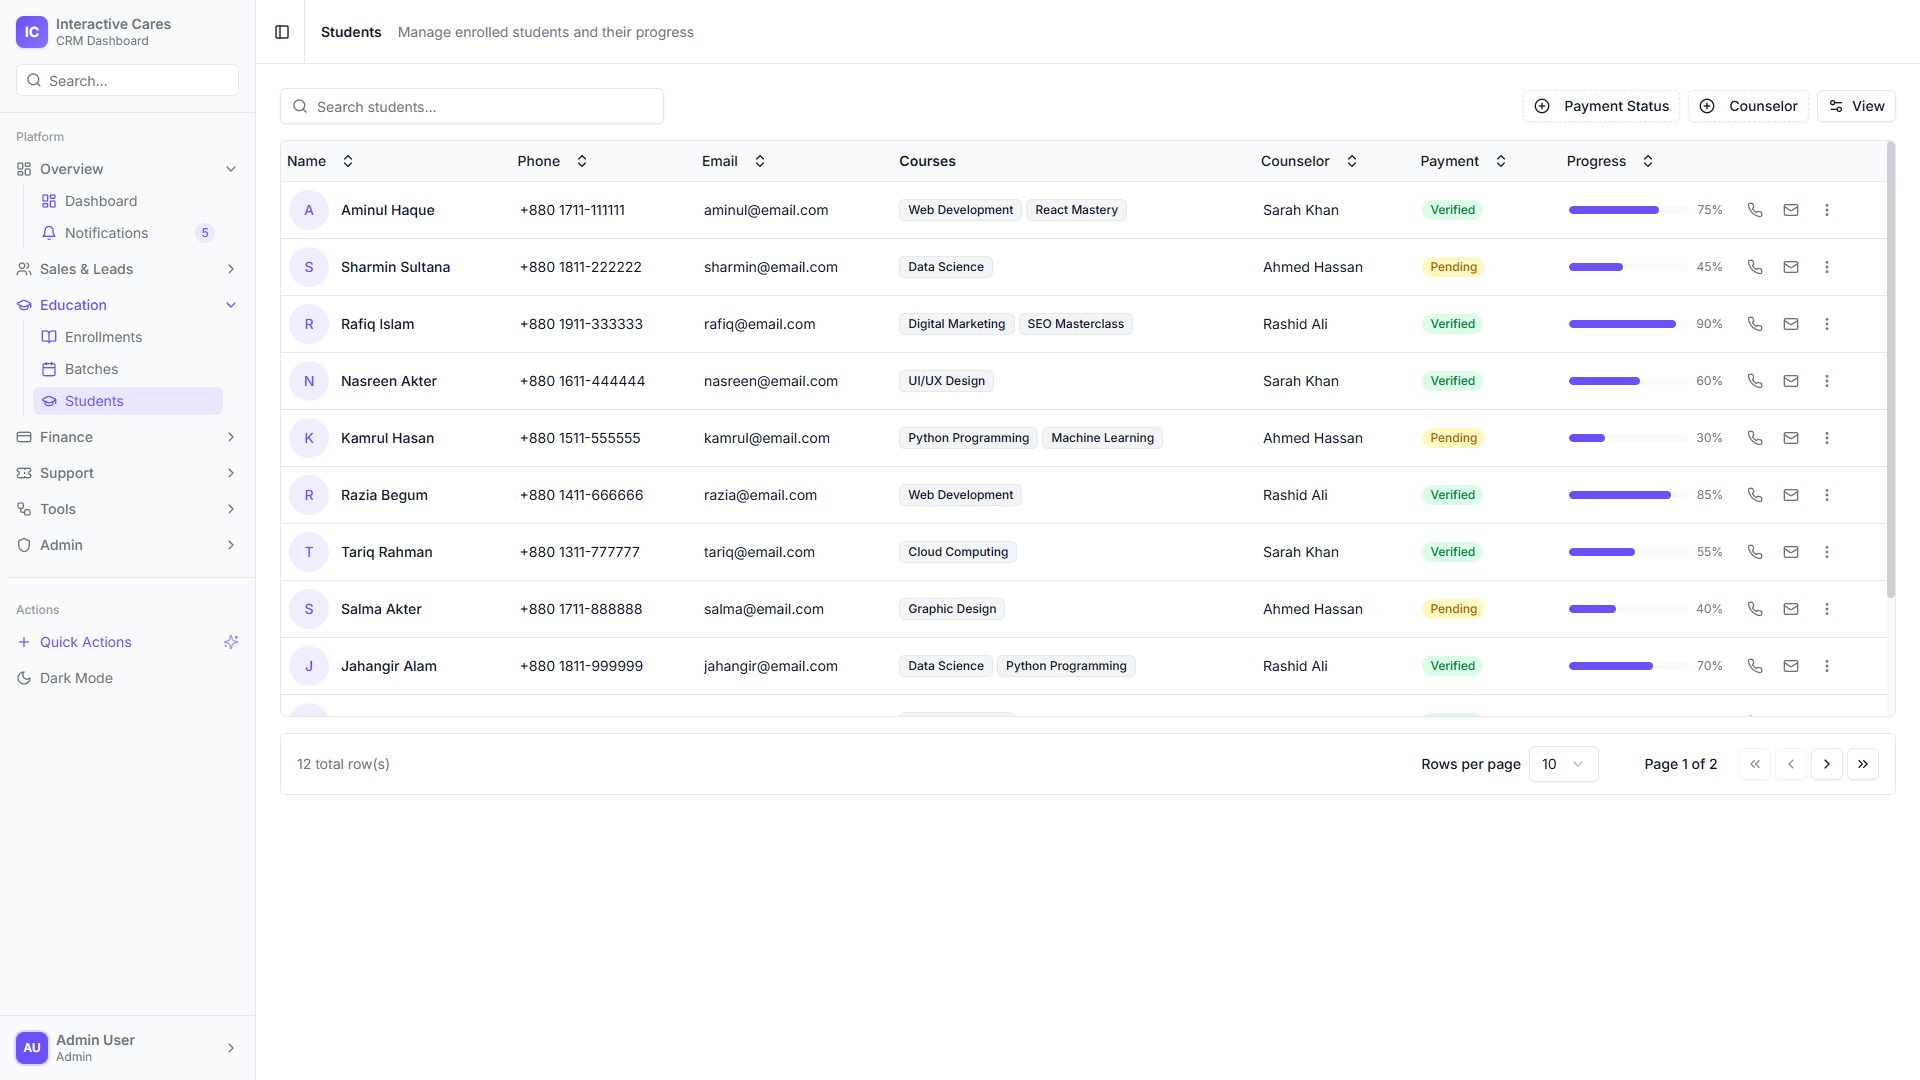Screen dimensions: 1920x1080
Task: Toggle Dark Mode in the sidebar
Action: pyautogui.click(x=75, y=678)
